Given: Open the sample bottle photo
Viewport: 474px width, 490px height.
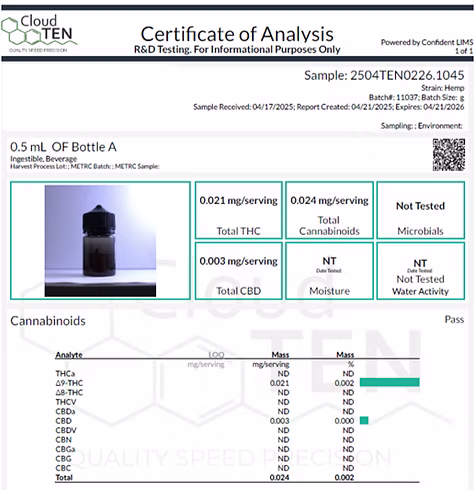Looking at the screenshot, I should (x=100, y=241).
